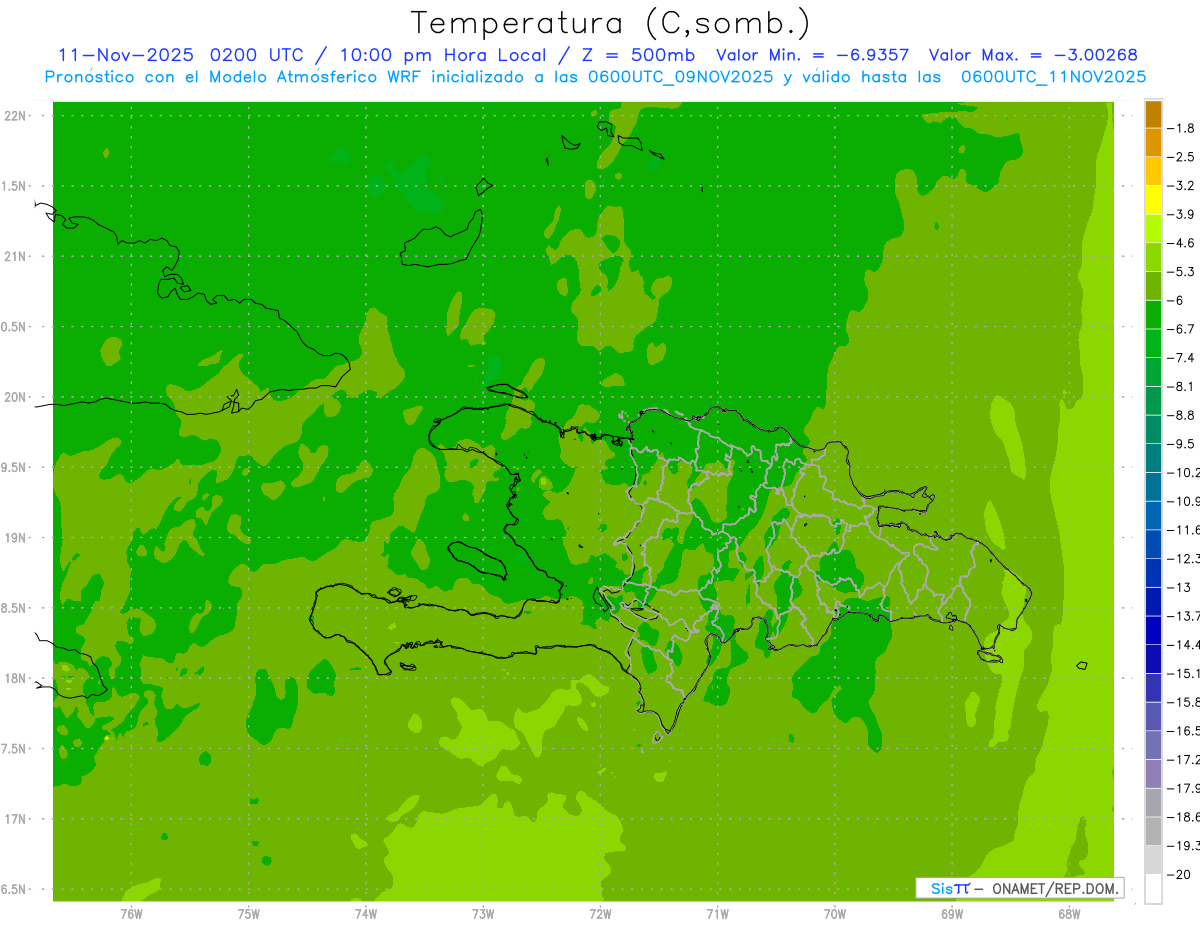Click the "72W" longitude axis label
Viewport: 1200px width, 927px height.
click(x=601, y=914)
